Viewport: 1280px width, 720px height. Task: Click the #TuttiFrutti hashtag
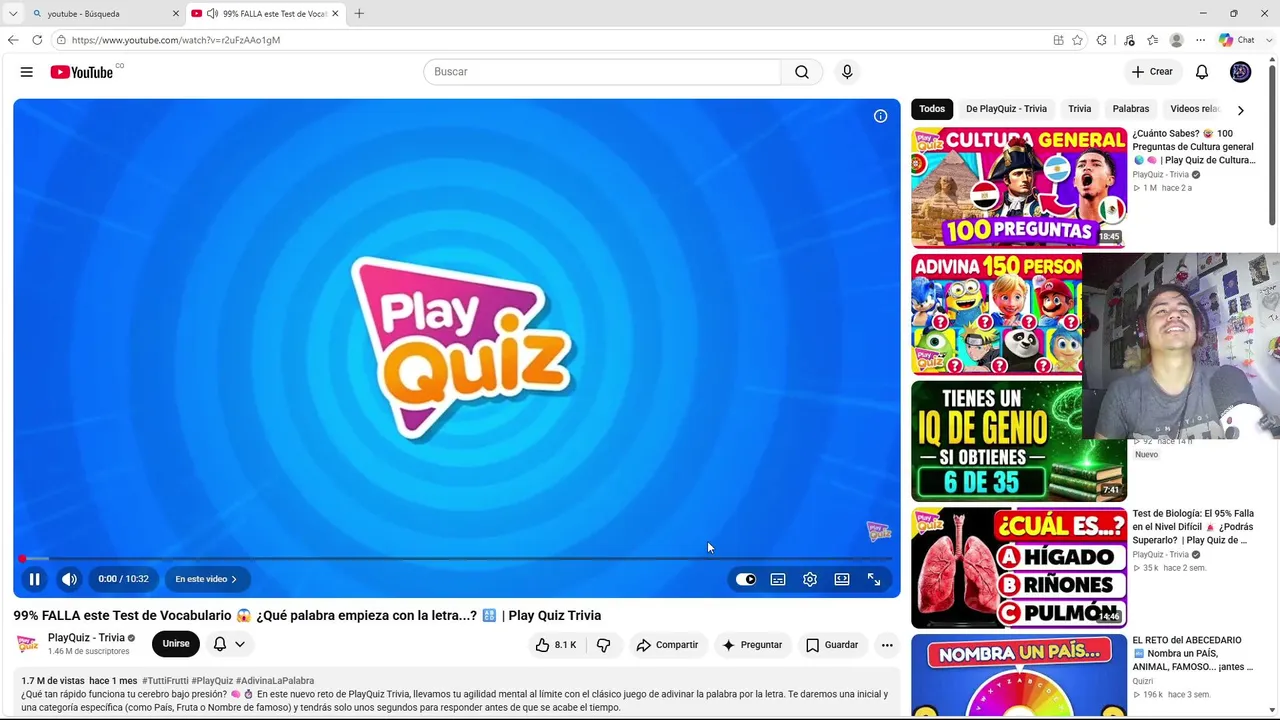click(x=165, y=681)
